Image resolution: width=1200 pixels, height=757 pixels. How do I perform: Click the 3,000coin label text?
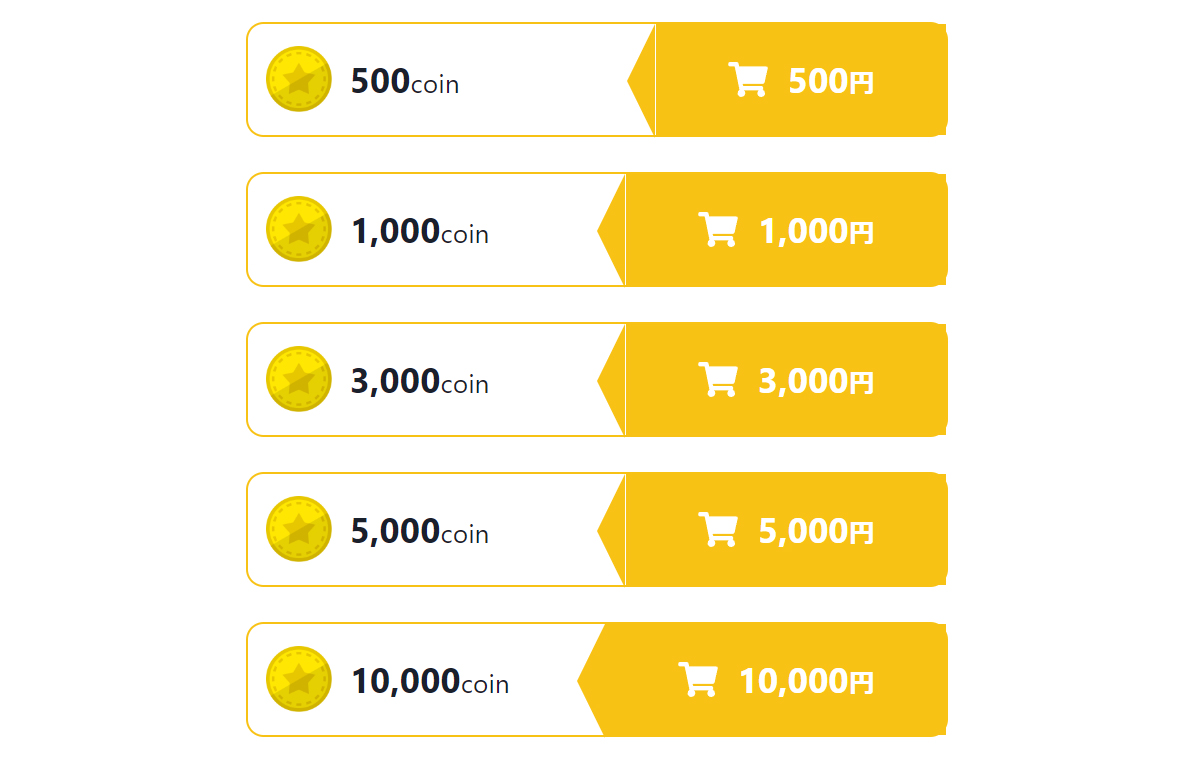tap(420, 382)
